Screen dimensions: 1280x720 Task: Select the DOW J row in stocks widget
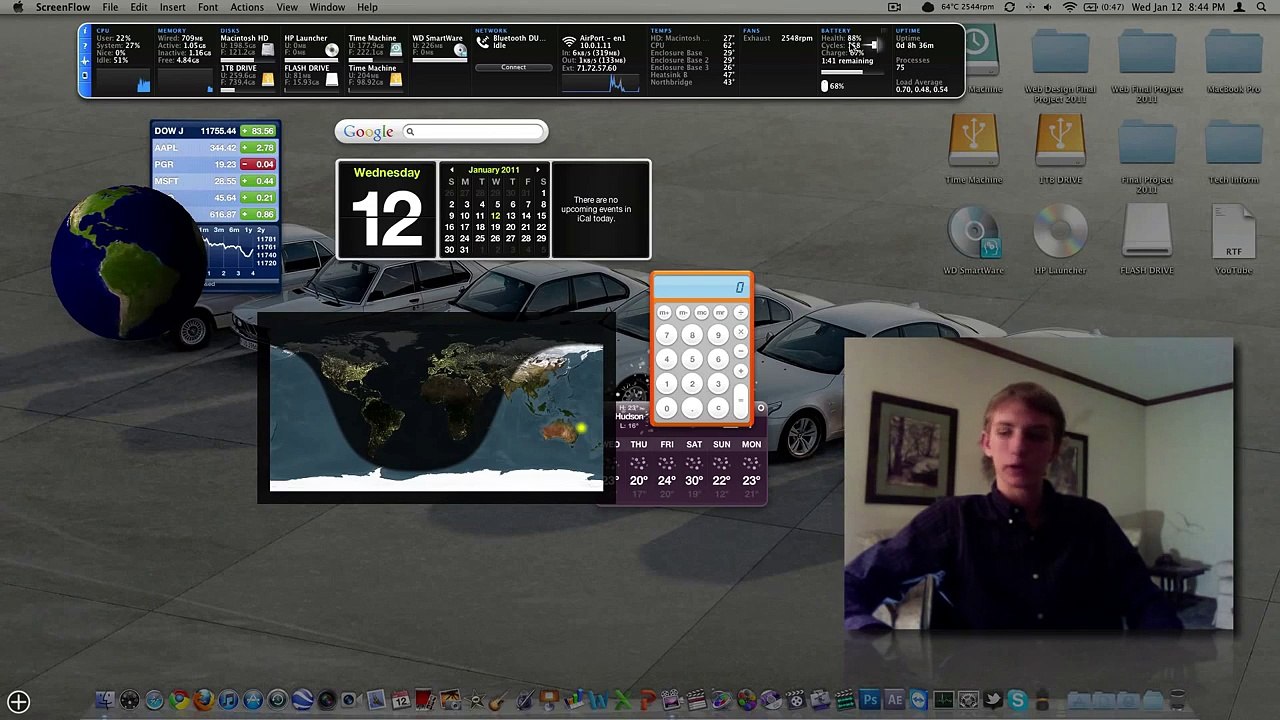pos(215,131)
